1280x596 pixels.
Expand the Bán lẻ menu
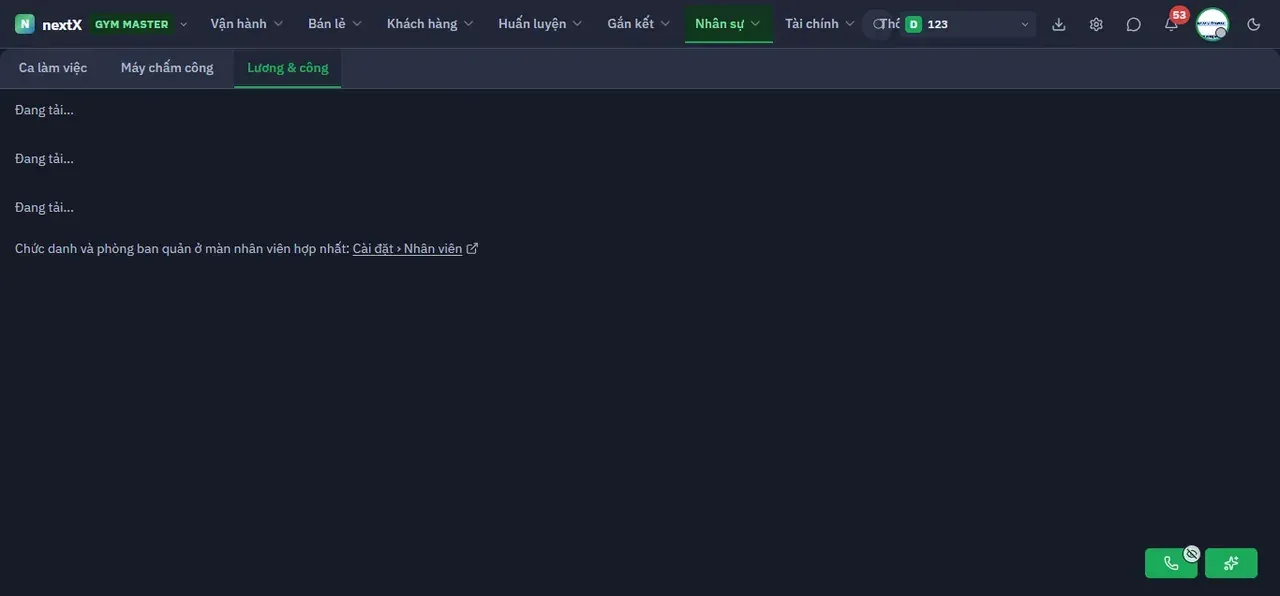tap(335, 24)
